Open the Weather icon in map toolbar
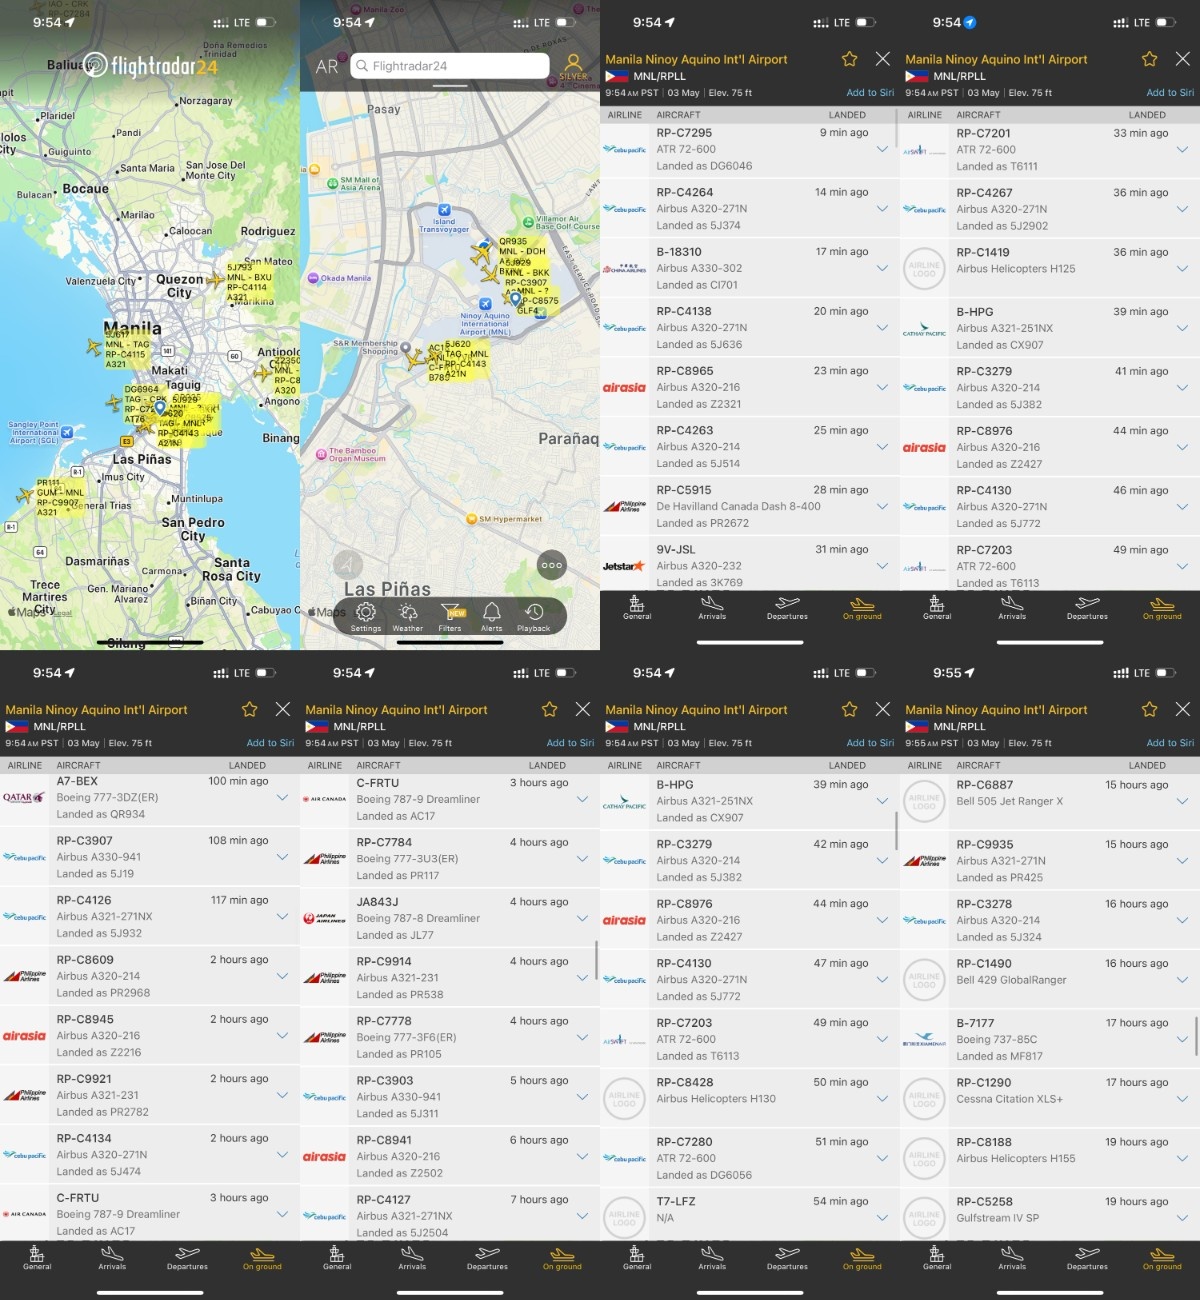 pos(408,616)
